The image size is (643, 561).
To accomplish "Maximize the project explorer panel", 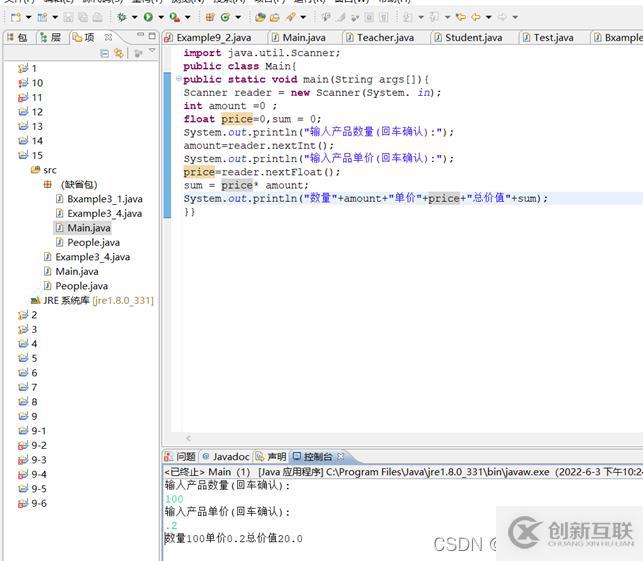I will 152,36.
